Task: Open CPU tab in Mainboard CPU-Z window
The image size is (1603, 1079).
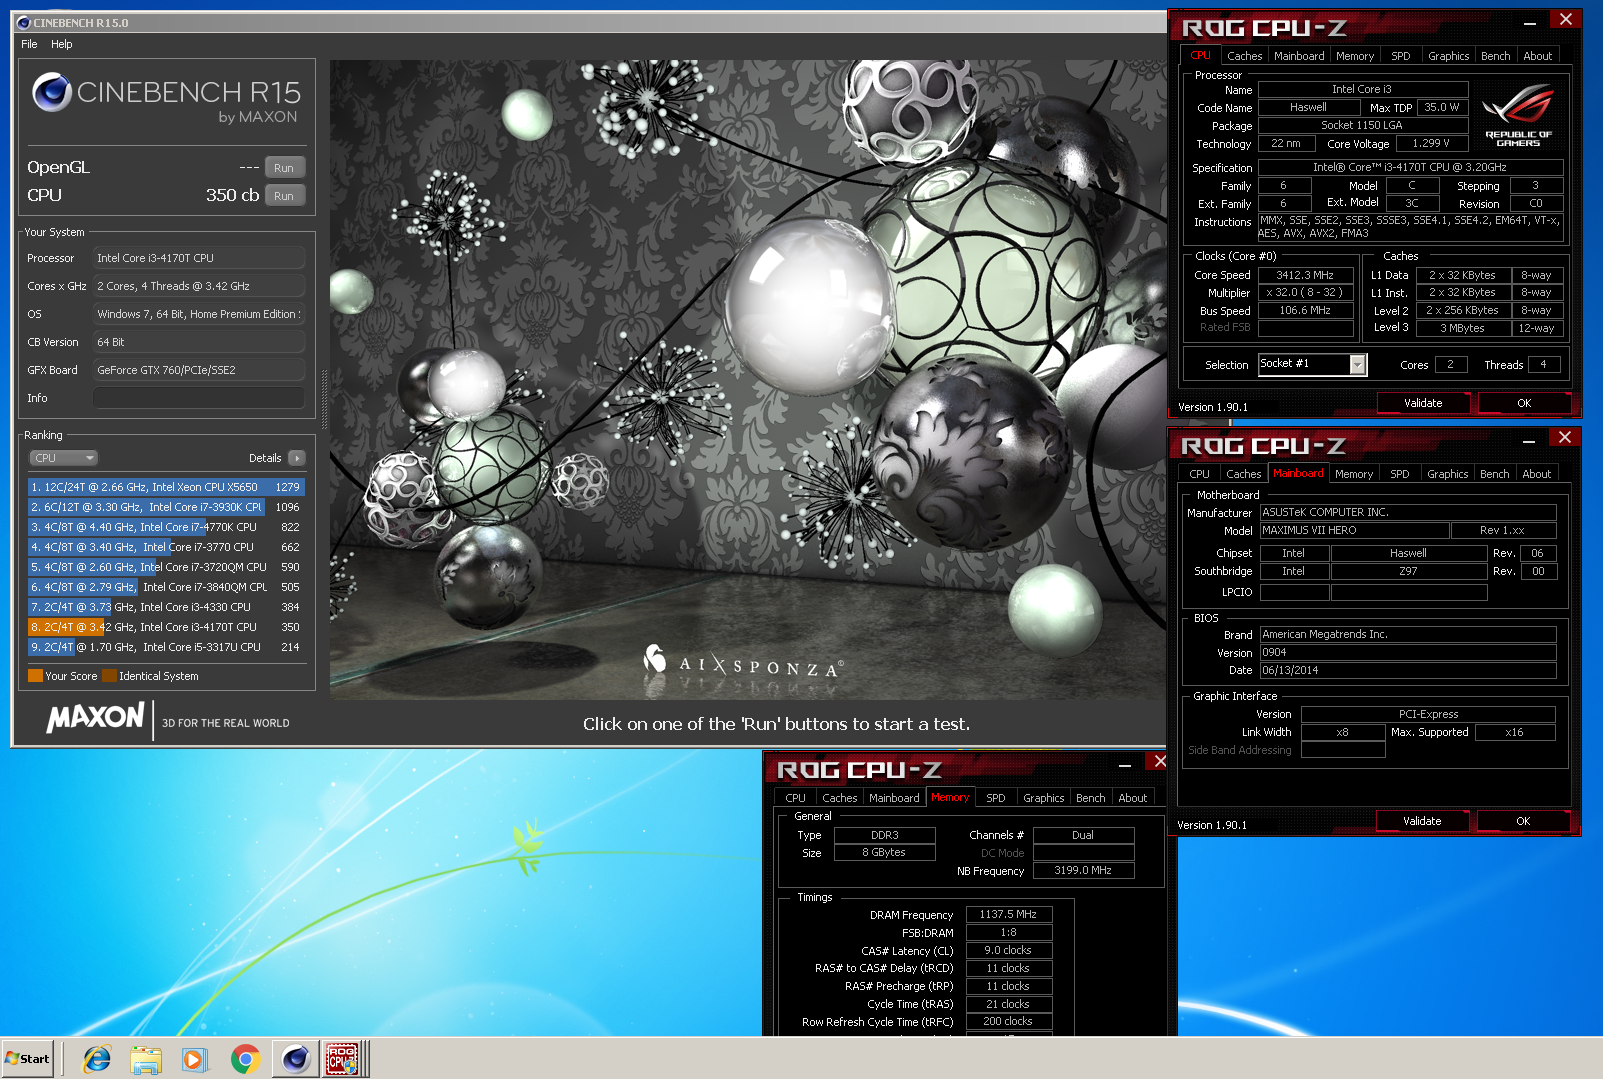Action: click(x=1200, y=474)
